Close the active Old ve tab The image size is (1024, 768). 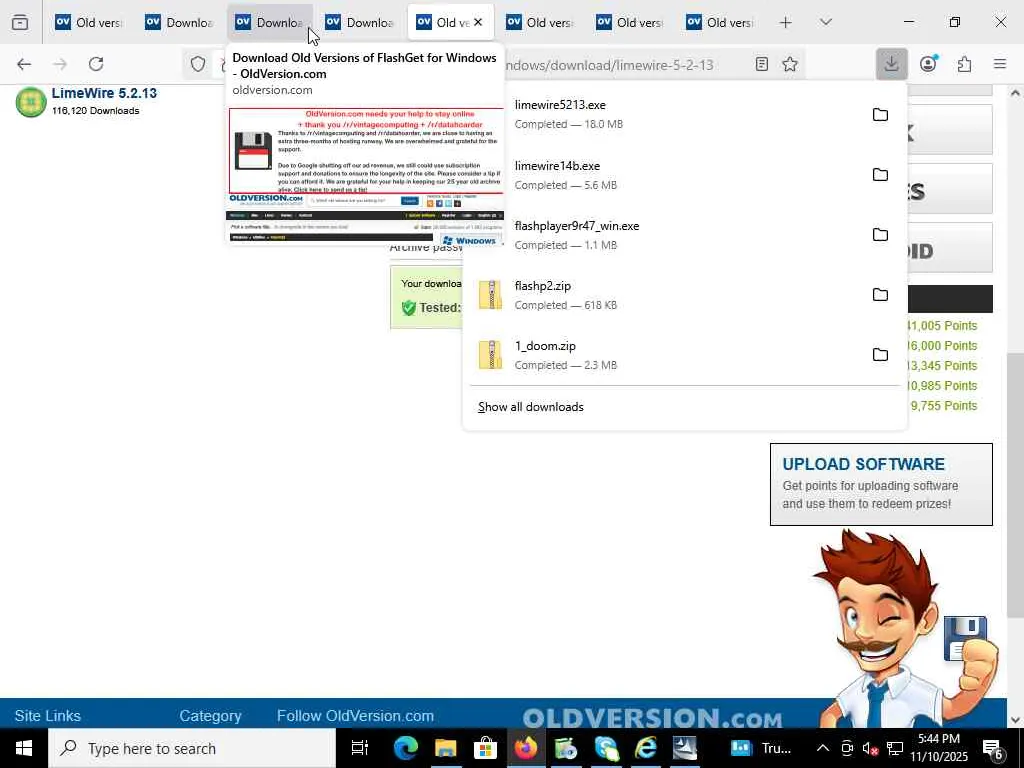click(x=478, y=22)
